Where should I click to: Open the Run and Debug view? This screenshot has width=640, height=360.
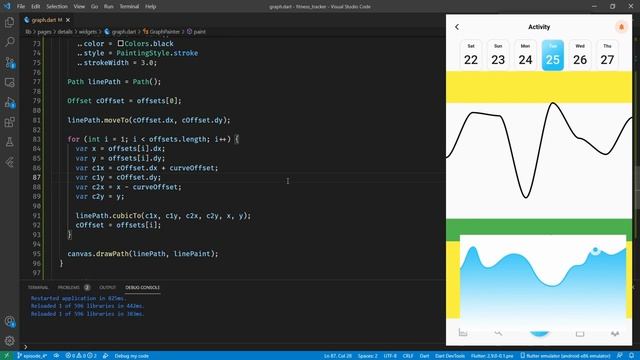click(9, 102)
